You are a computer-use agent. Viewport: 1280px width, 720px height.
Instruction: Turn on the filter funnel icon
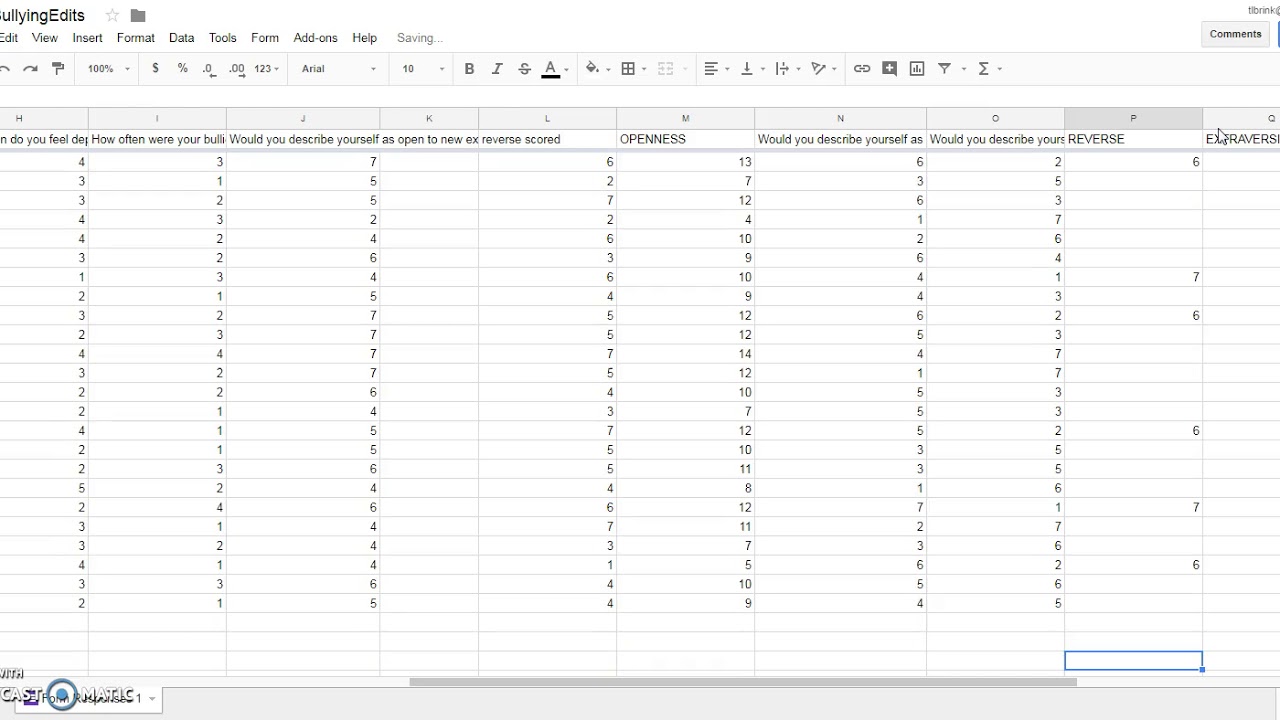click(944, 69)
